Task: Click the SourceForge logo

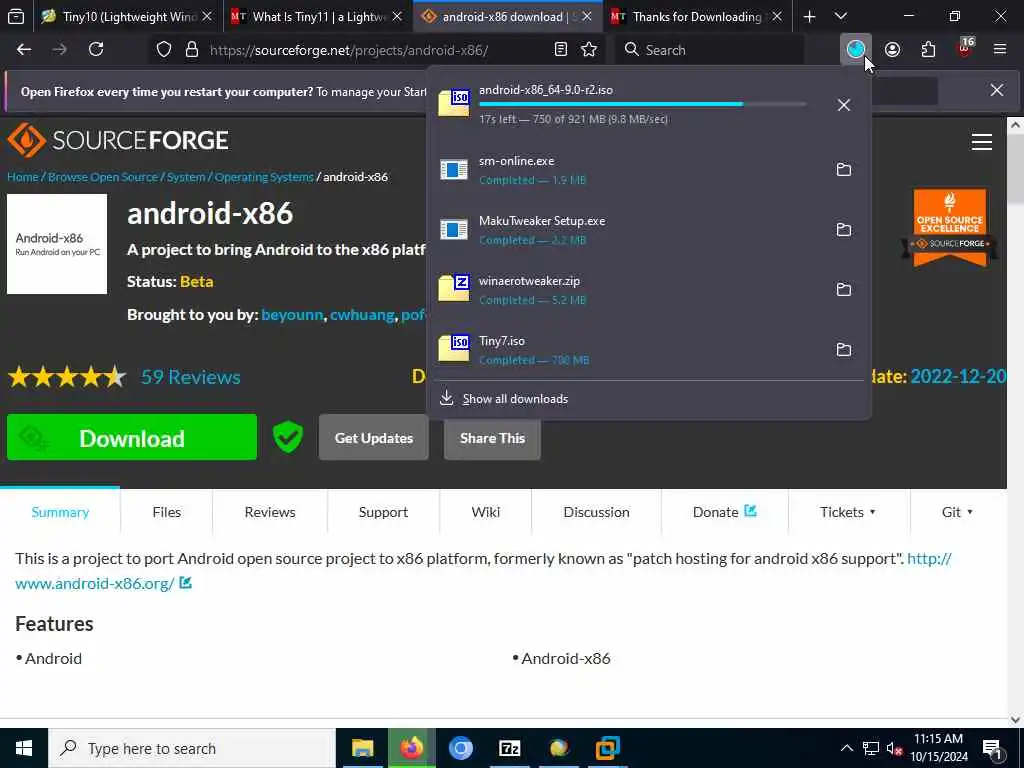Action: (x=118, y=140)
